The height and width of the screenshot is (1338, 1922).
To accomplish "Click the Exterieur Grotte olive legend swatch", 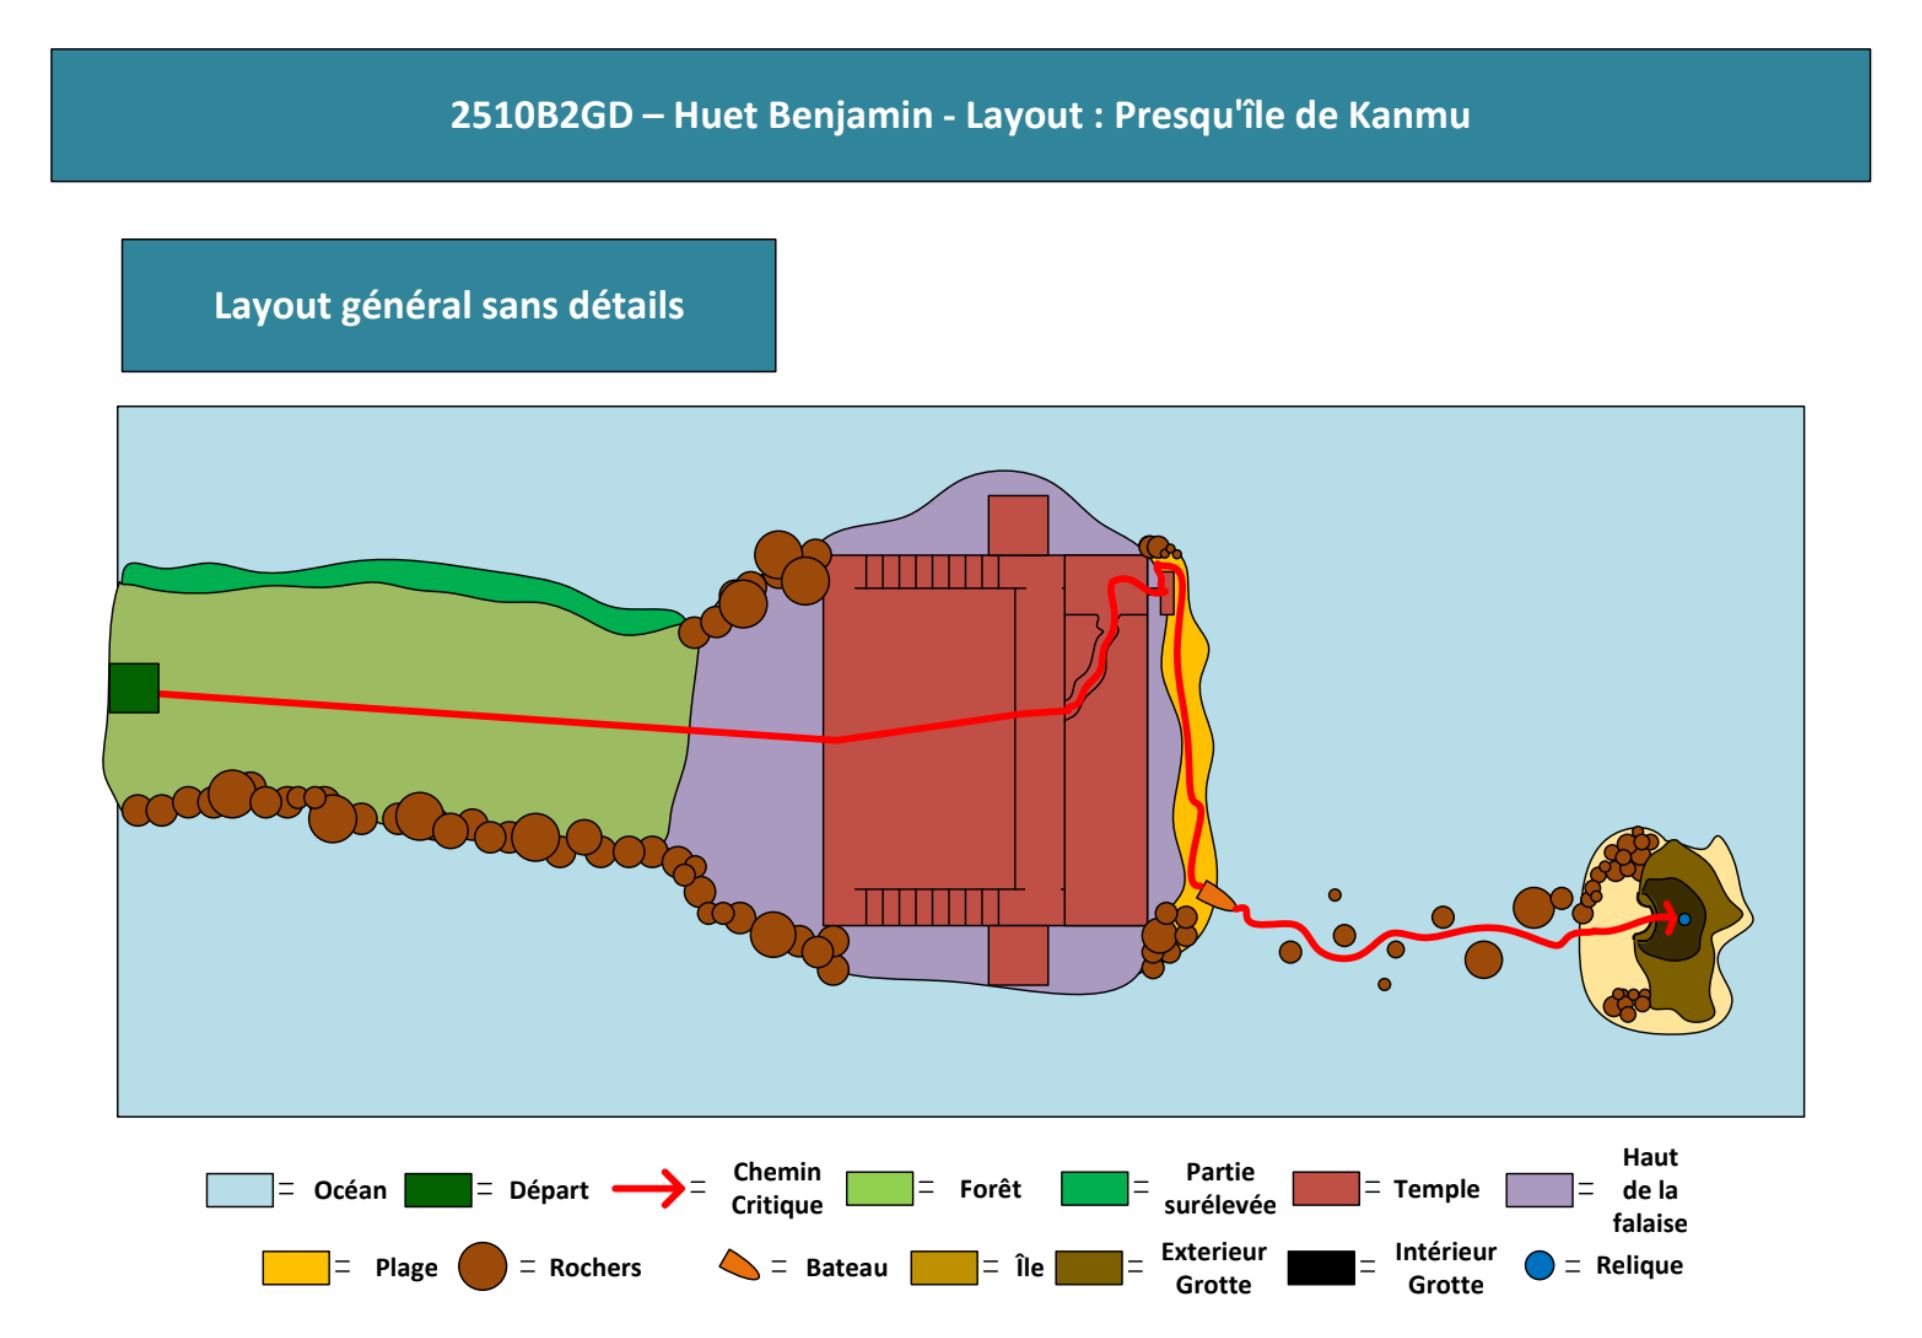I will [1088, 1267].
